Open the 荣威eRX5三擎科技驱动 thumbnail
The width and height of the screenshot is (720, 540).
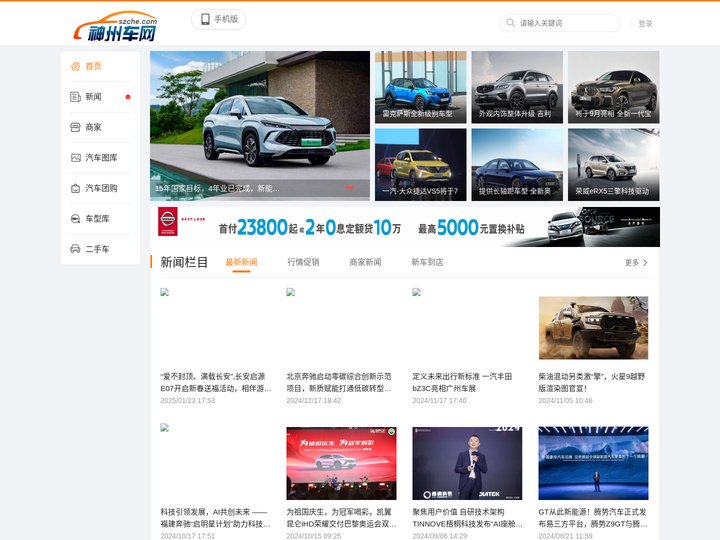pyautogui.click(x=613, y=165)
